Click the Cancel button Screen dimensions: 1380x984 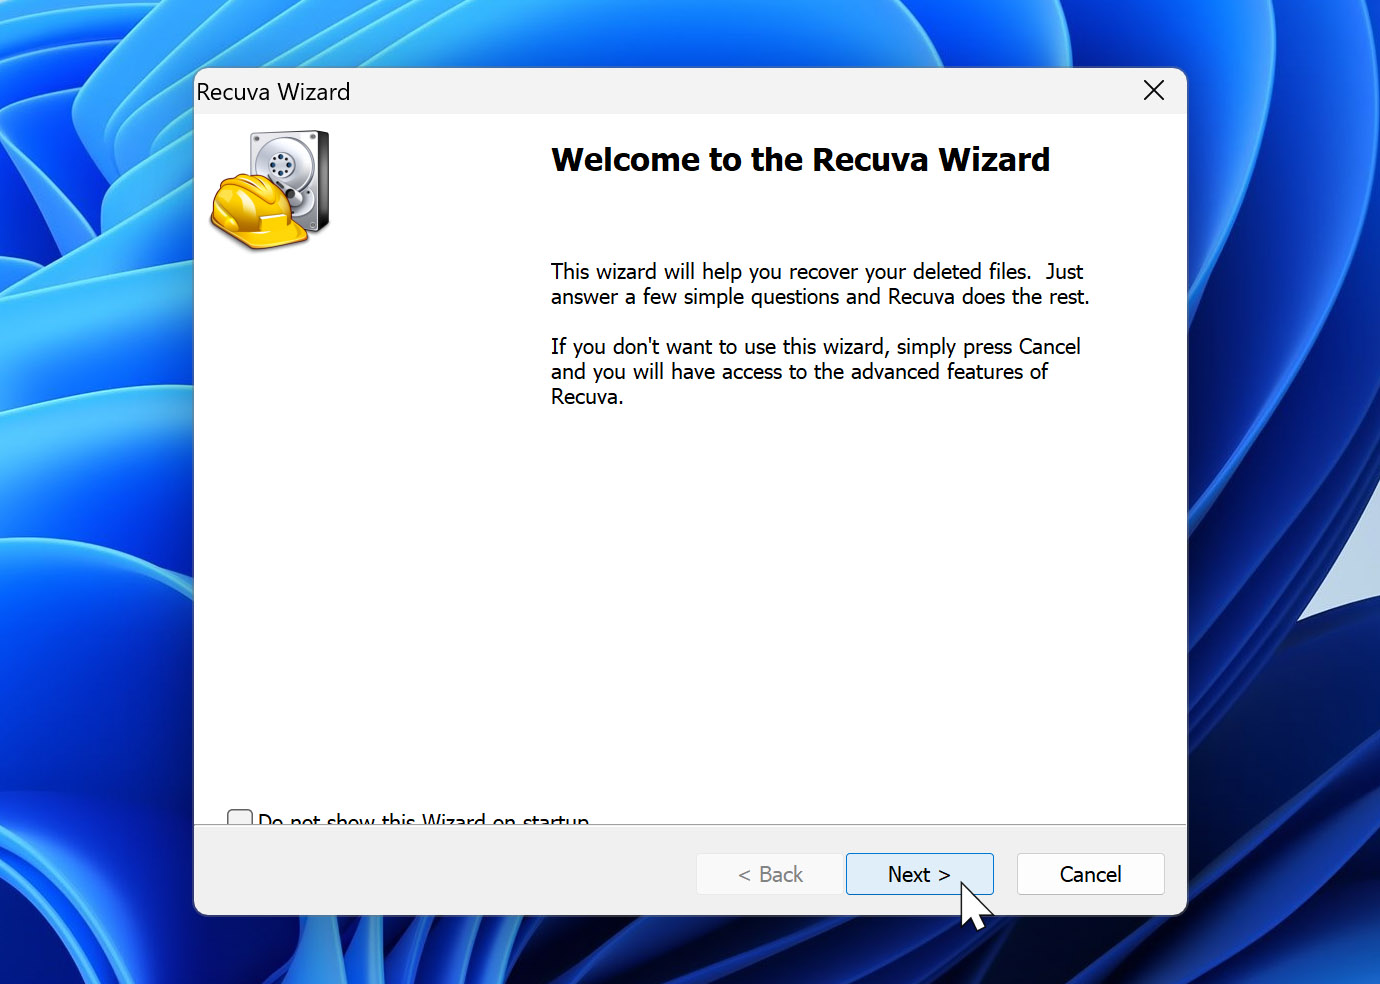point(1090,874)
